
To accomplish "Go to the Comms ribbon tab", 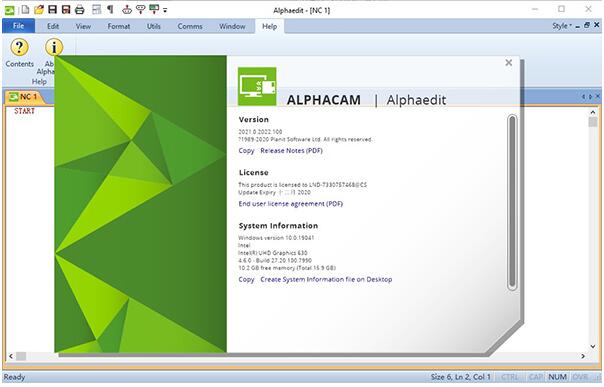I will 190,26.
